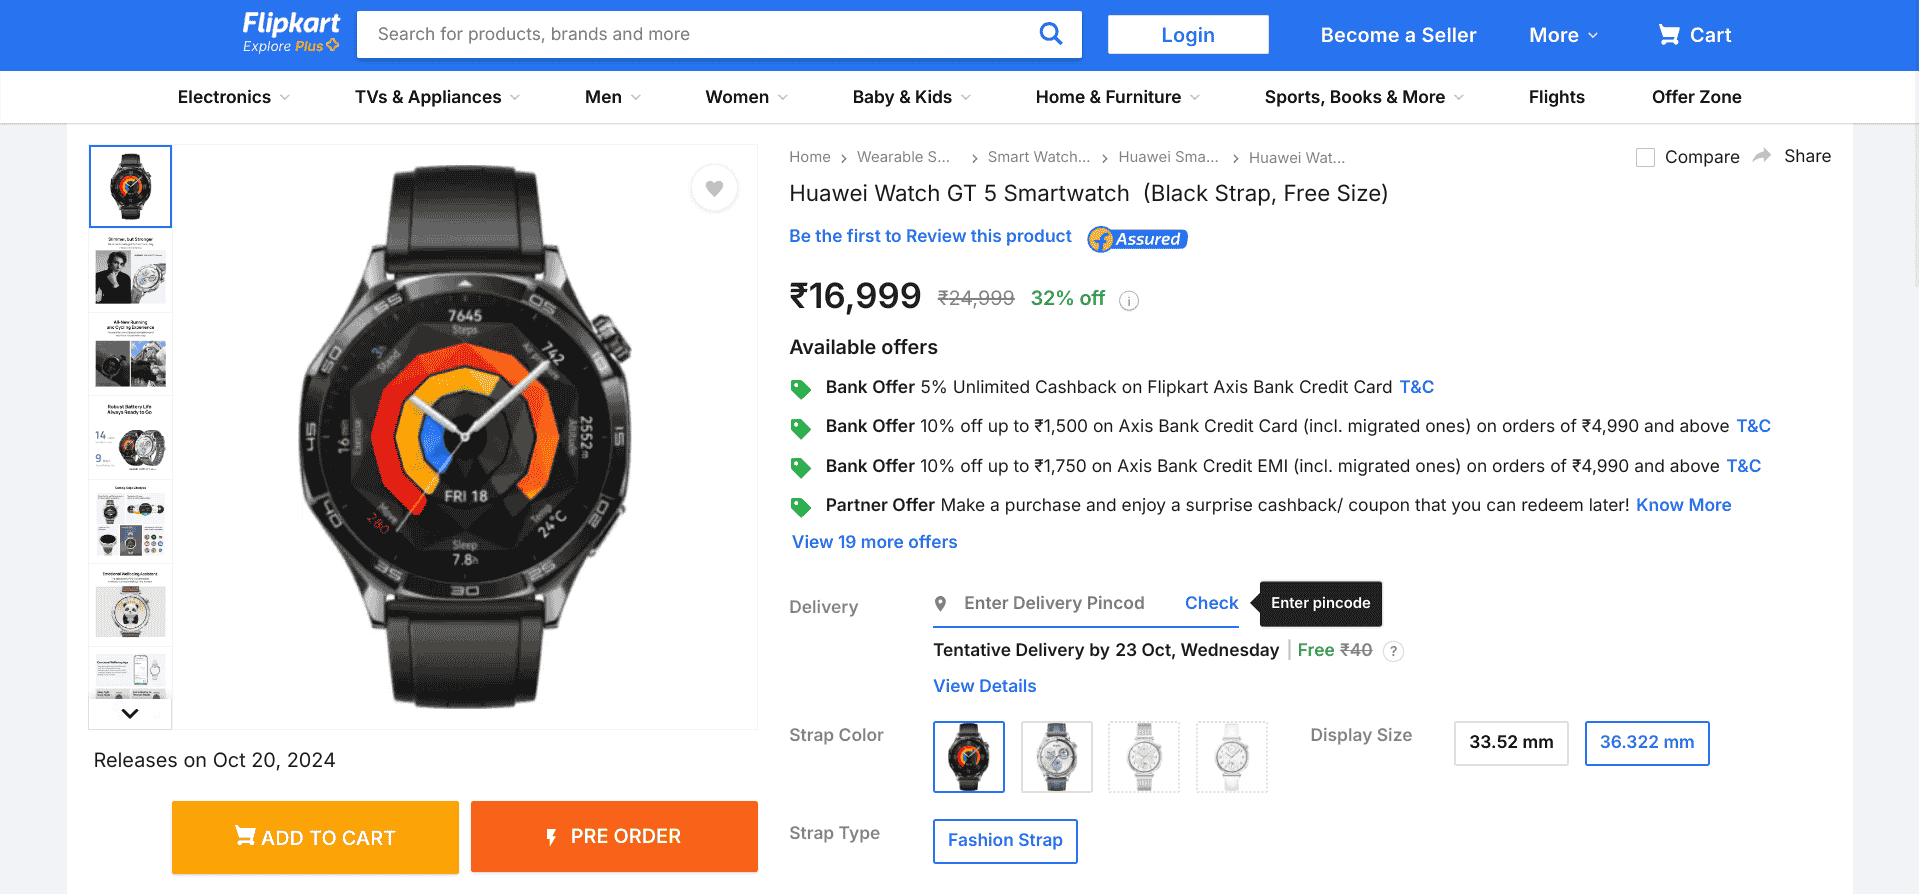Viewport: 1919px width, 894px height.
Task: Select the blue strap color swatch
Action: pos(1056,757)
